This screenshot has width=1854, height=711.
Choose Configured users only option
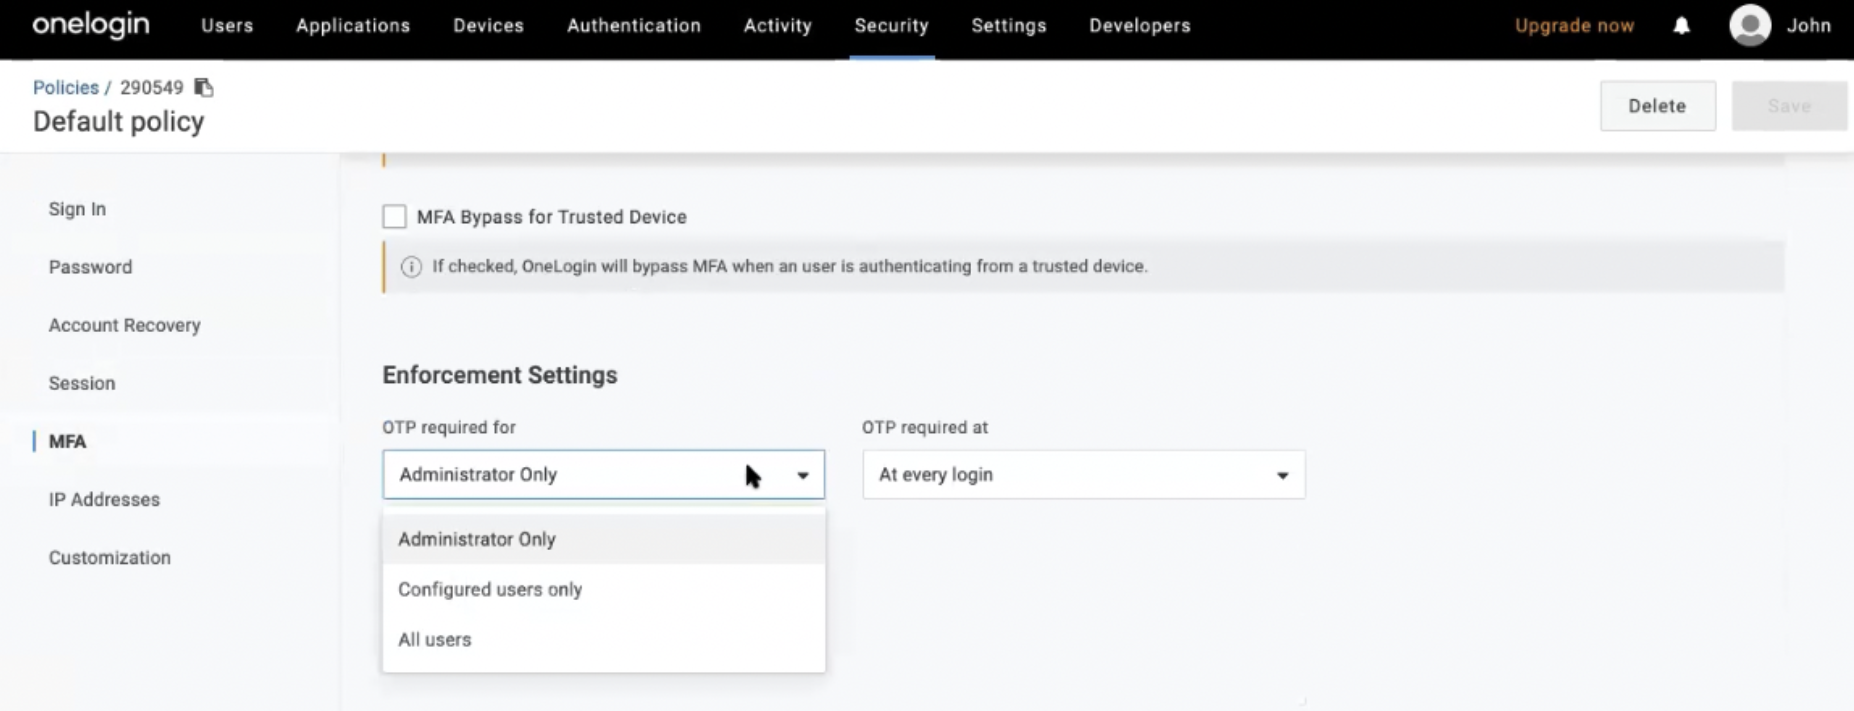[x=604, y=589]
